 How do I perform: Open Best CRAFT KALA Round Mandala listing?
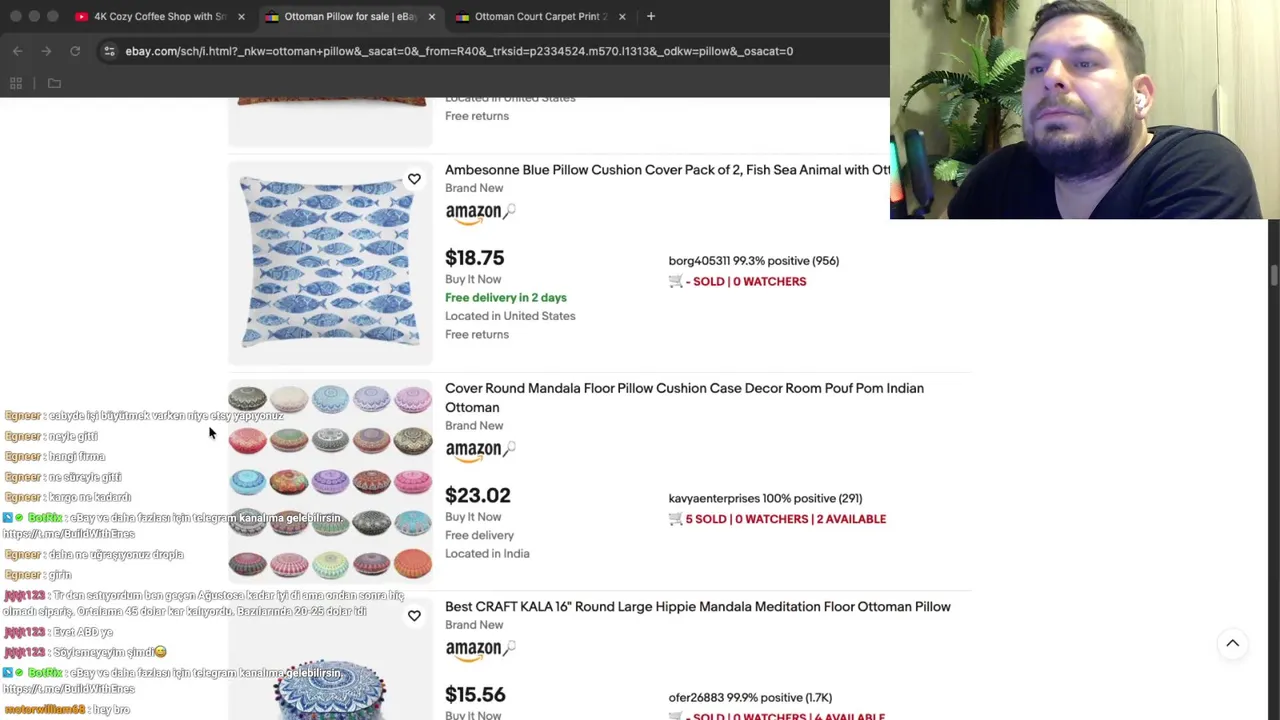(698, 607)
